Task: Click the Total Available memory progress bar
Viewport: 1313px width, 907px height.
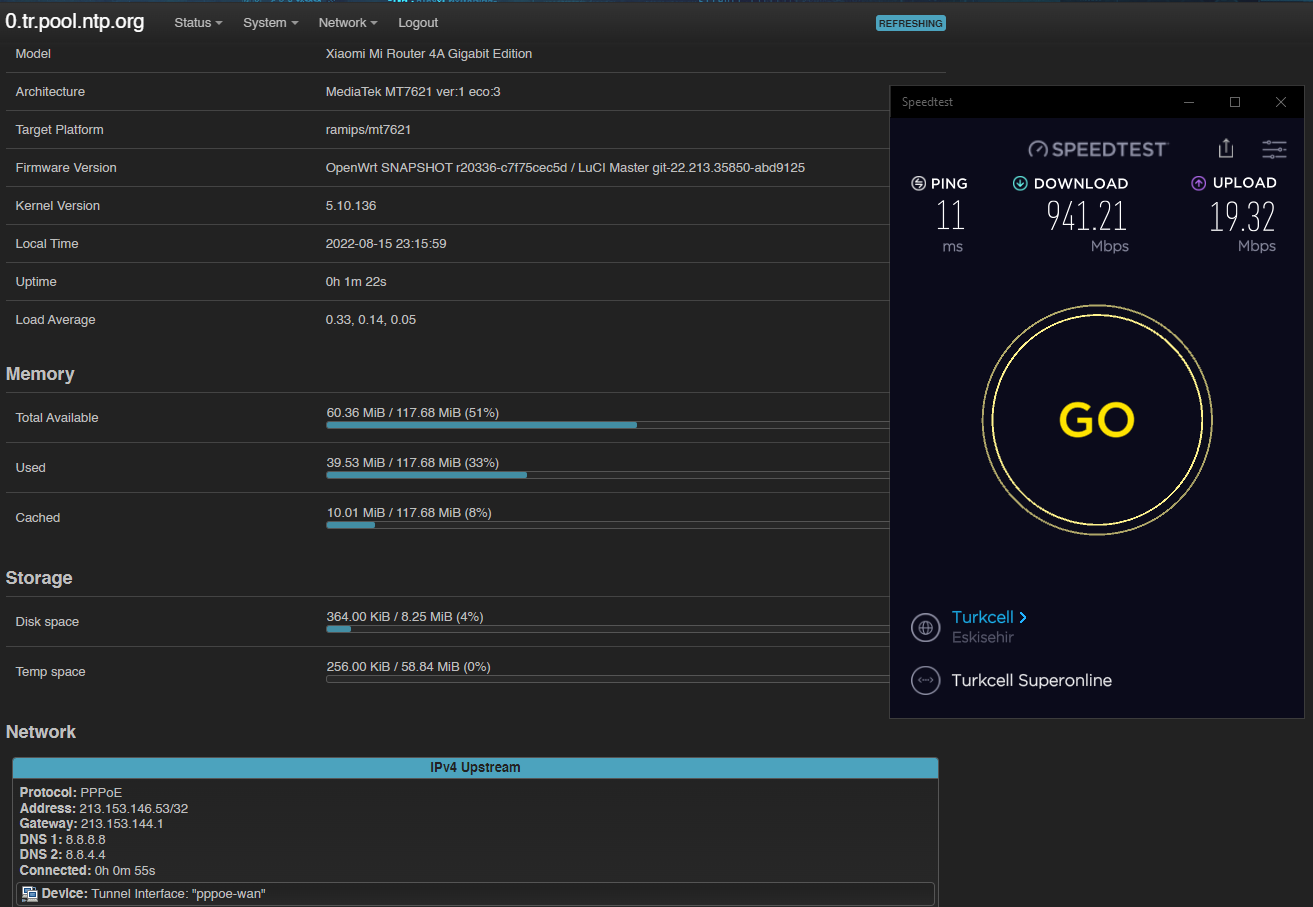Action: (x=608, y=425)
